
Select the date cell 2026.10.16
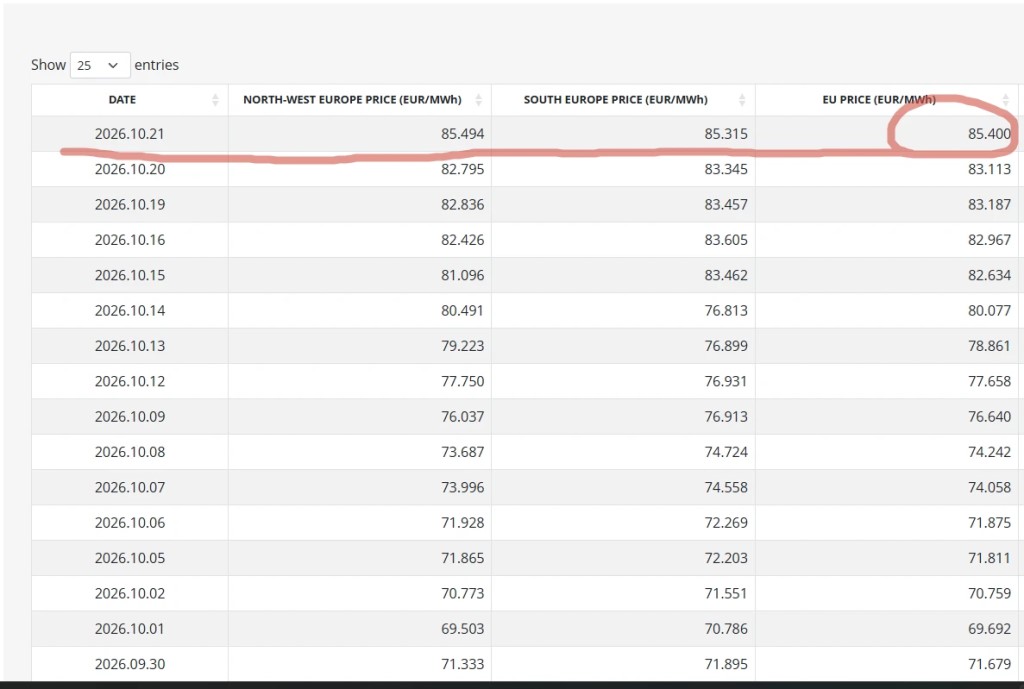coord(130,240)
